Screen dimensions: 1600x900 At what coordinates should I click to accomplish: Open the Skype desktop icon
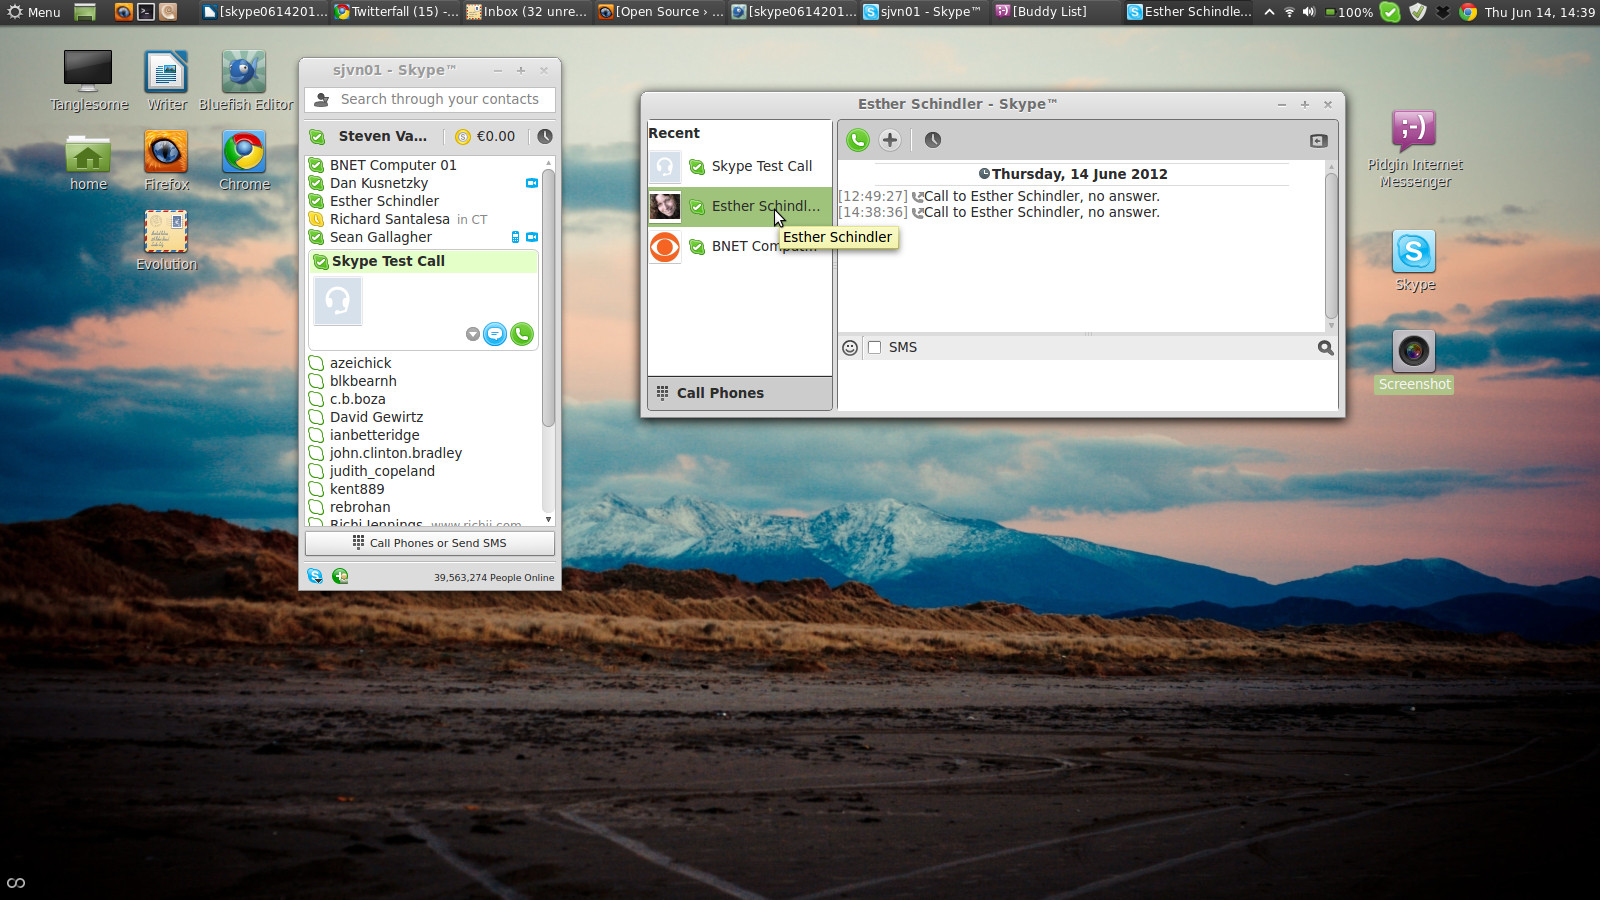coord(1414,261)
